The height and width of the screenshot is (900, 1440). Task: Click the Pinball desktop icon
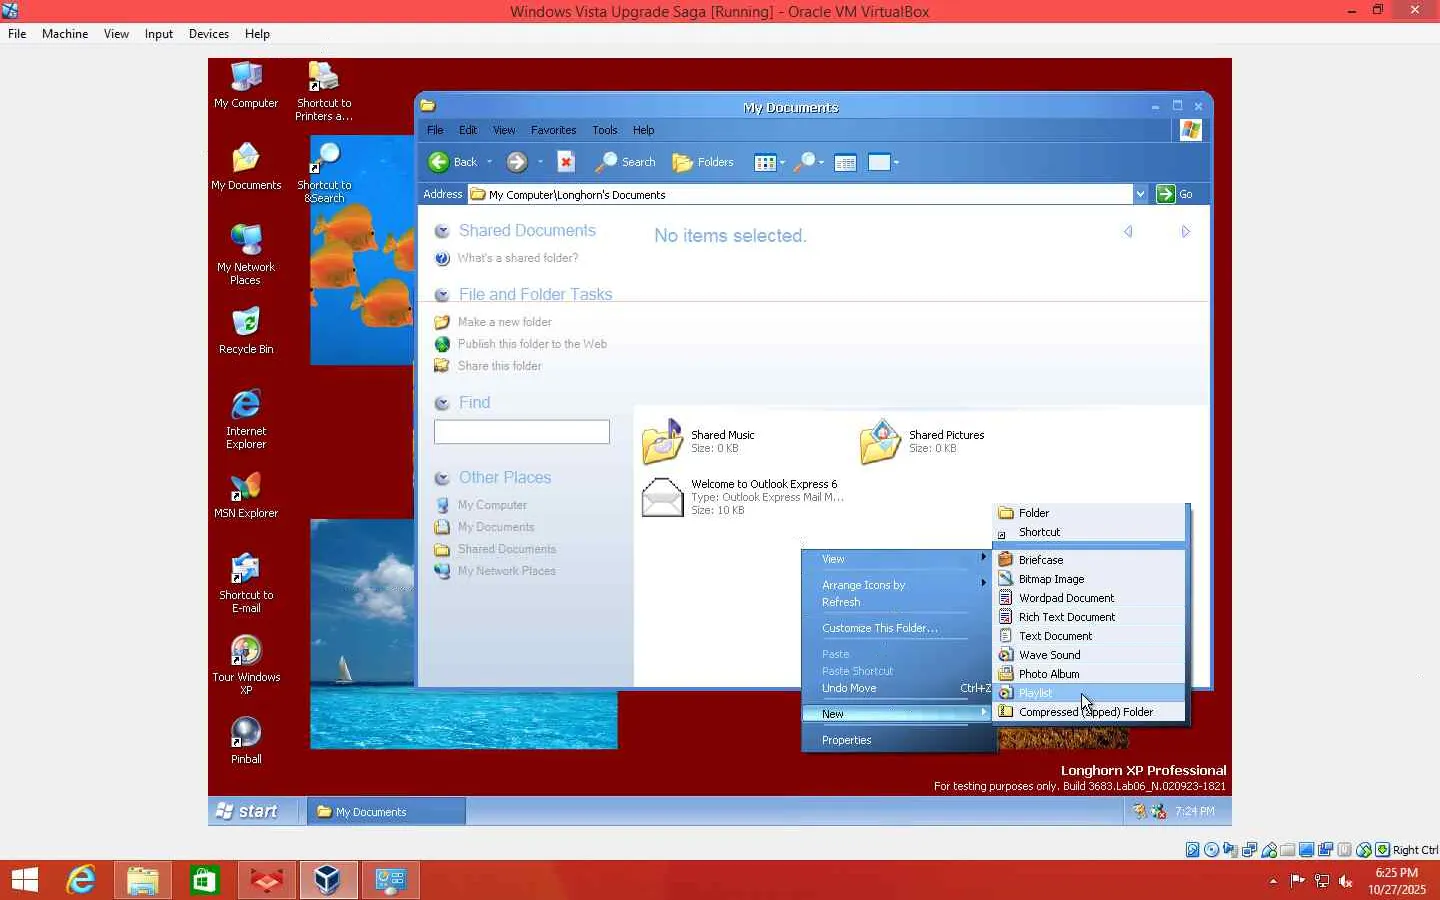246,741
